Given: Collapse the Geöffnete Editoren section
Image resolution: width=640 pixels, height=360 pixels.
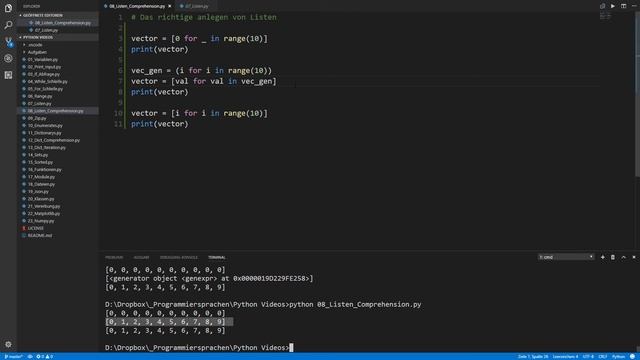Looking at the screenshot, I should (x=58, y=16).
